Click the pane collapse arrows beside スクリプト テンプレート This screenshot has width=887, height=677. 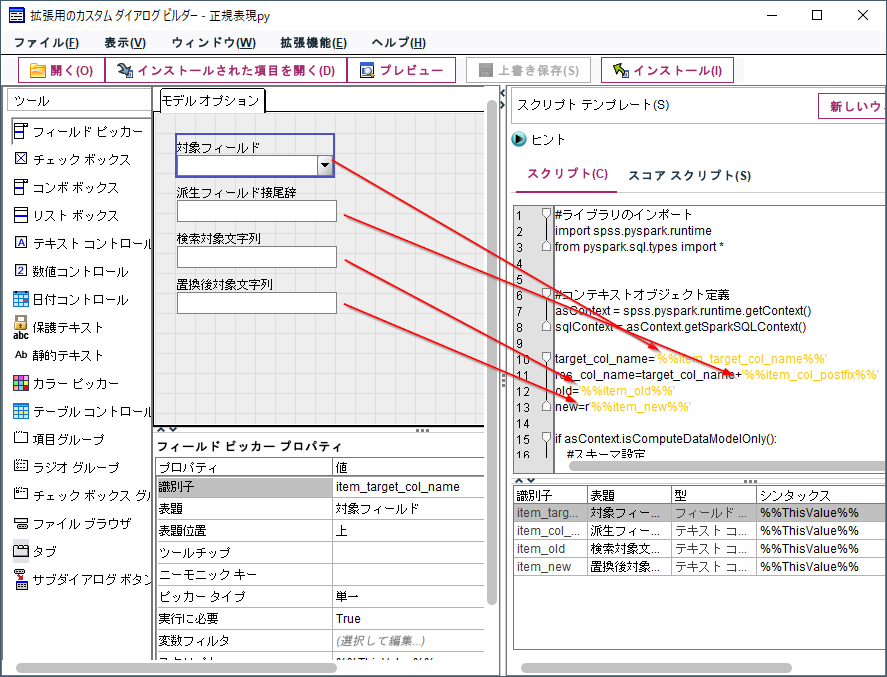point(502,98)
